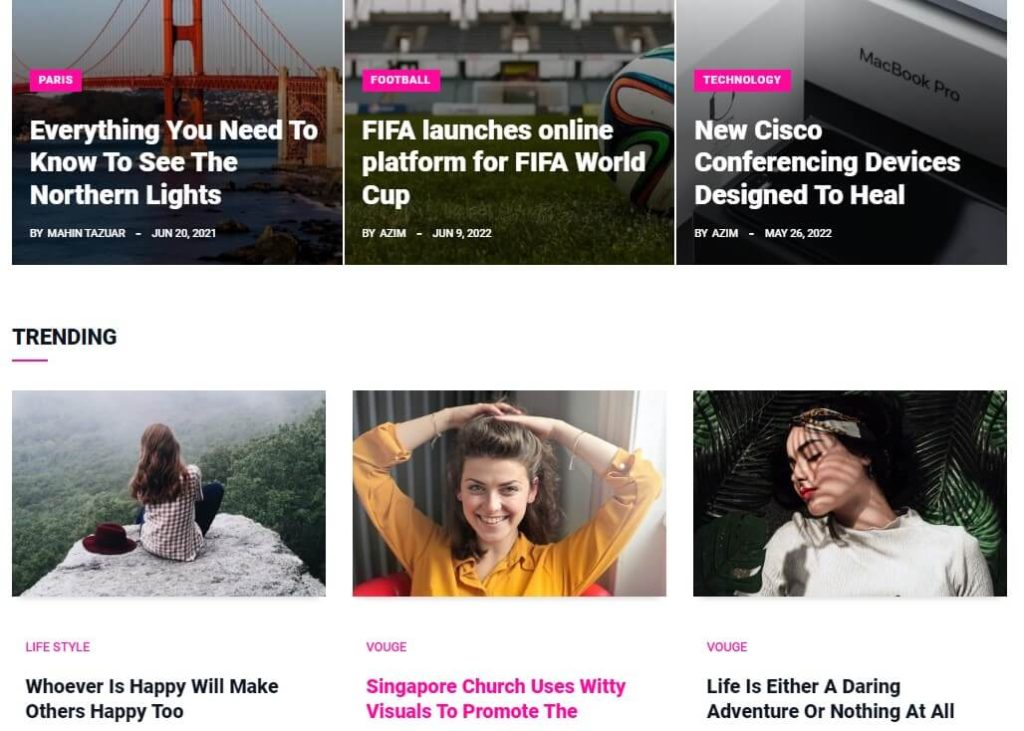This screenshot has width=1024, height=731.
Task: Click author Azim on Cisco post
Action: point(725,233)
